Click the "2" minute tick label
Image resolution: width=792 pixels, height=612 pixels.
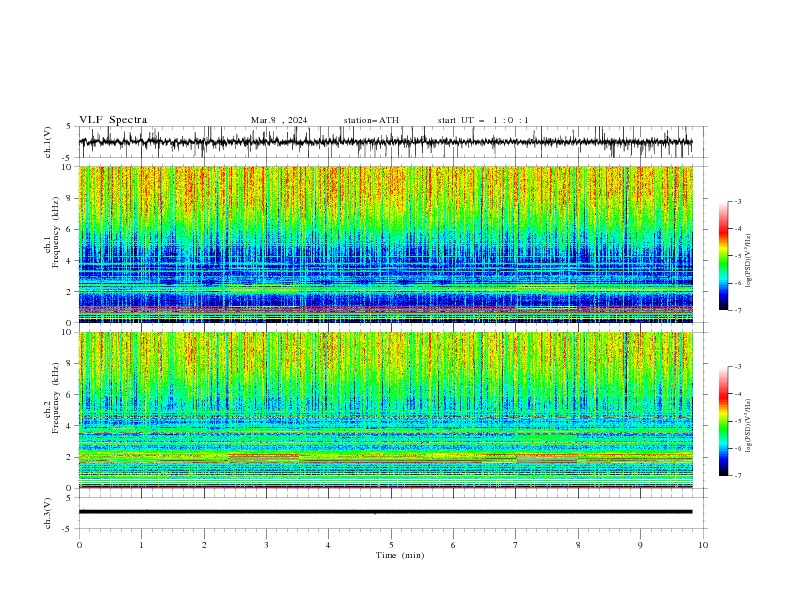[x=204, y=545]
